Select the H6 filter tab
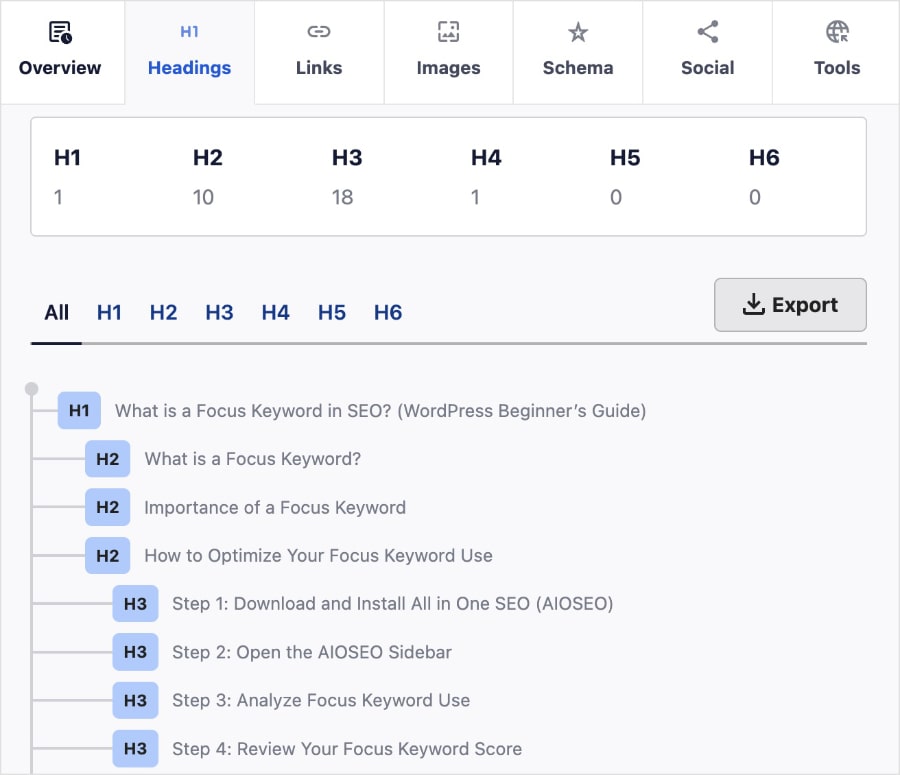This screenshot has height=775, width=900. coord(388,313)
